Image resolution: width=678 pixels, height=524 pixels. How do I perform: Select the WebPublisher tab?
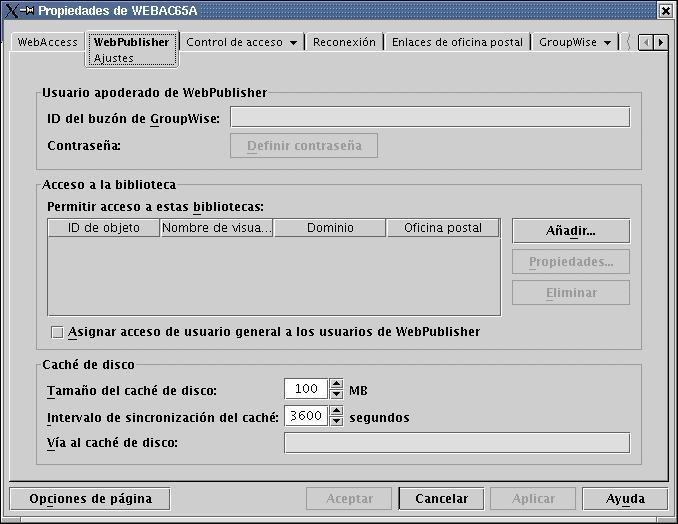(x=131, y=42)
